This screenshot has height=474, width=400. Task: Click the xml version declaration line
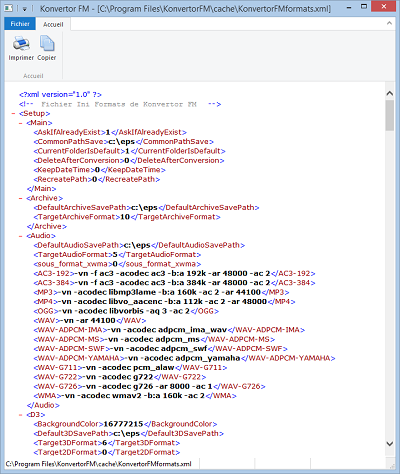[x=60, y=95]
